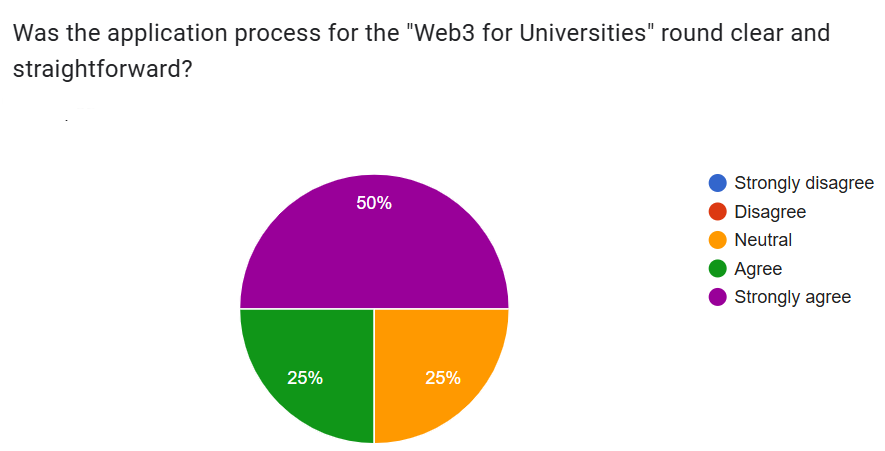Click the purple half of the pie

click(374, 254)
